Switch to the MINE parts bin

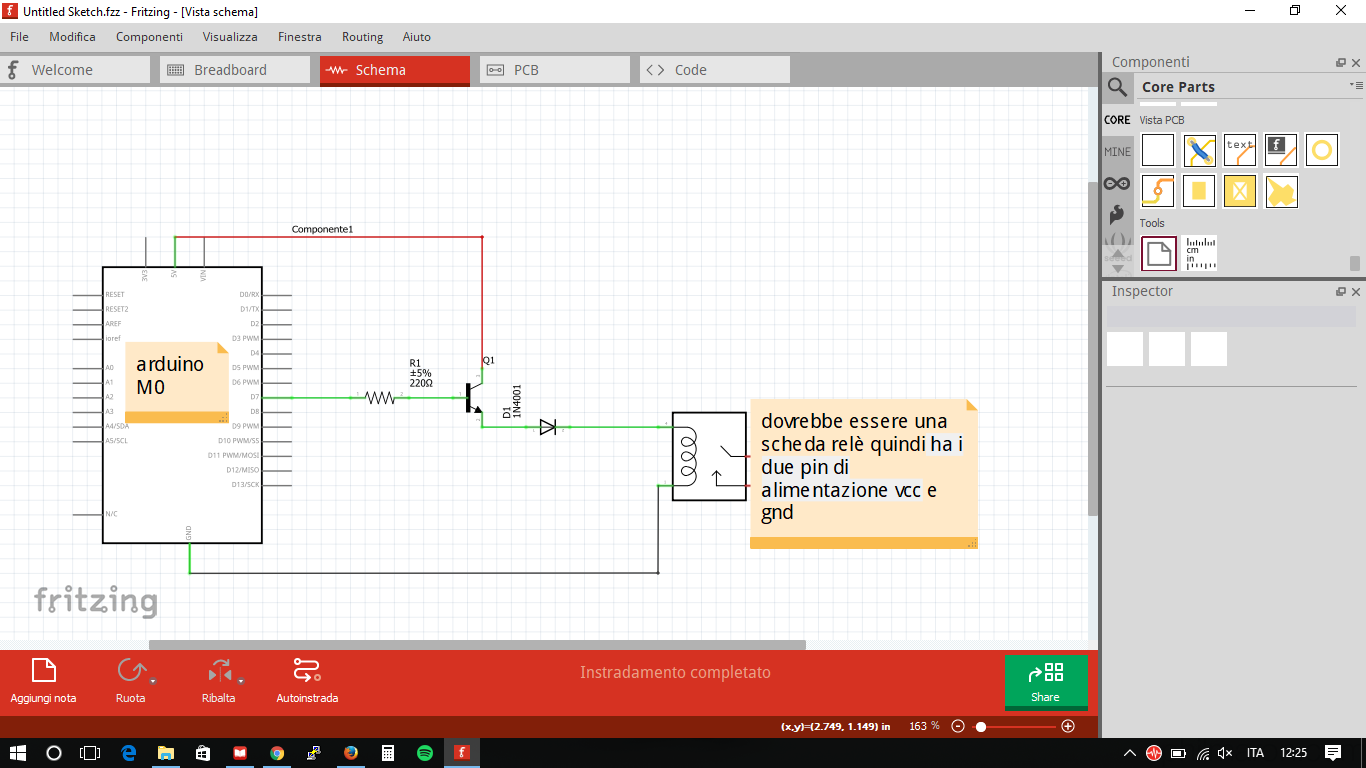pos(1117,152)
